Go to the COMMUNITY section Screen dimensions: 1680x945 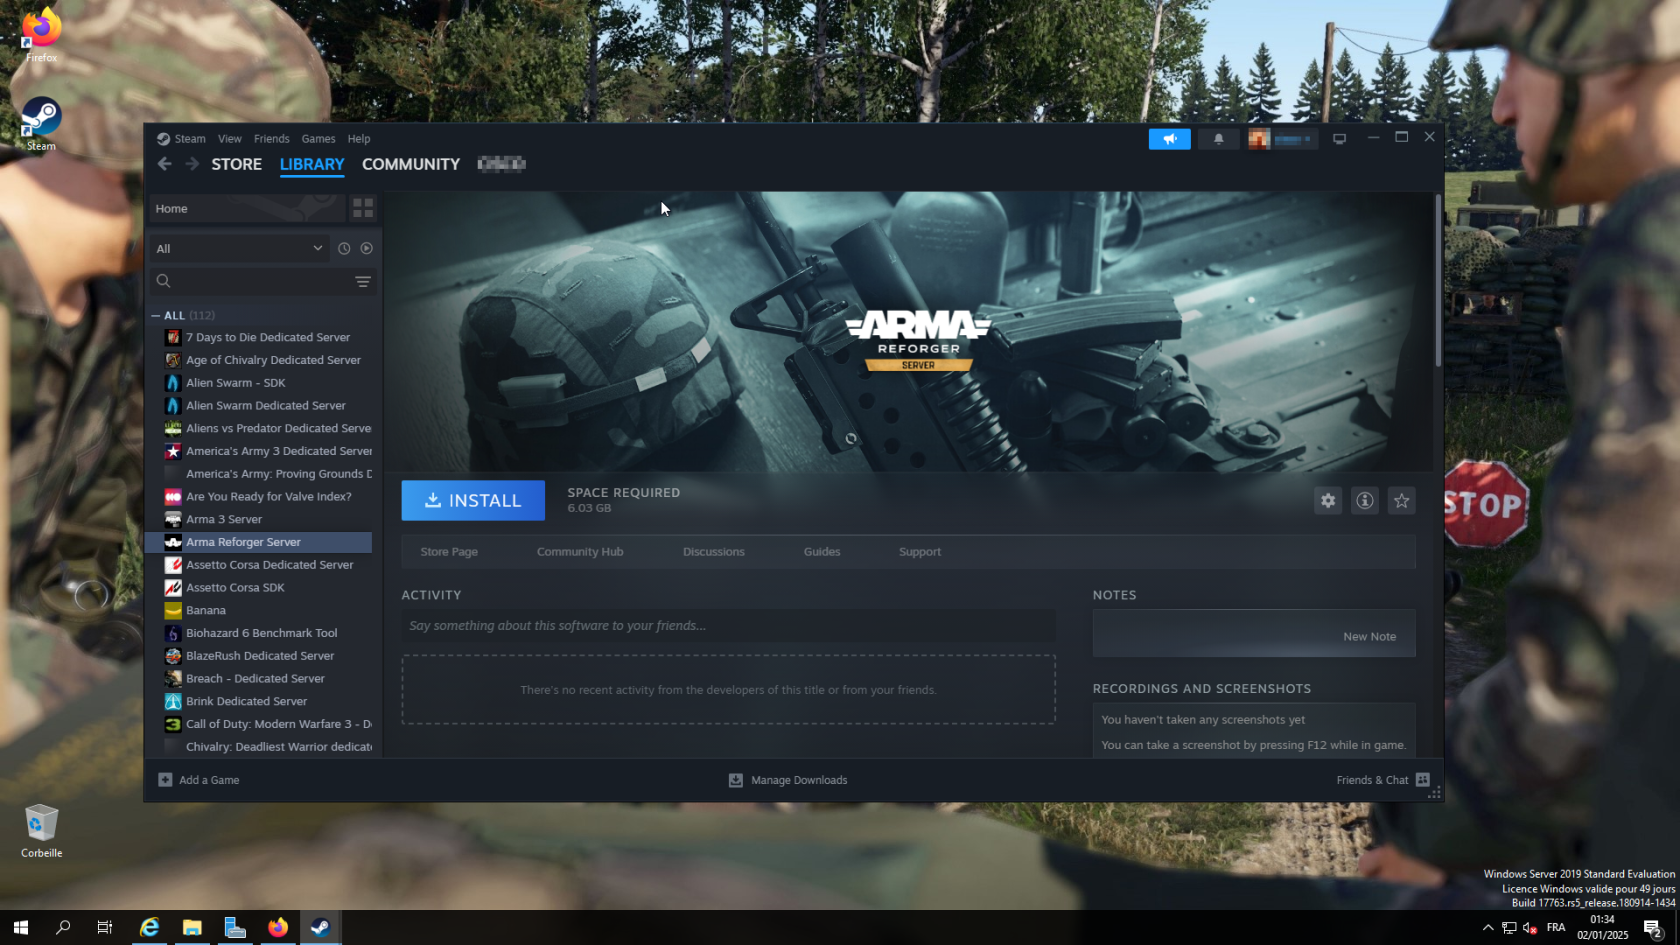point(411,164)
